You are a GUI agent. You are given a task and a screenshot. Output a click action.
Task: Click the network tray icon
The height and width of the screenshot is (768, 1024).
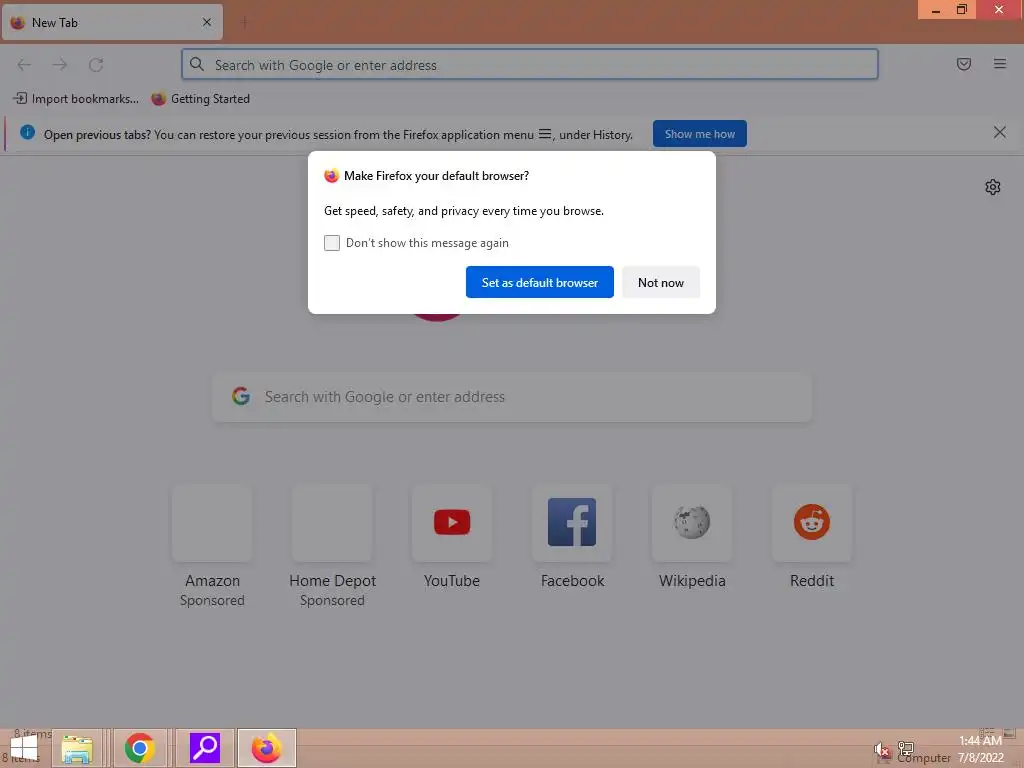(x=906, y=748)
